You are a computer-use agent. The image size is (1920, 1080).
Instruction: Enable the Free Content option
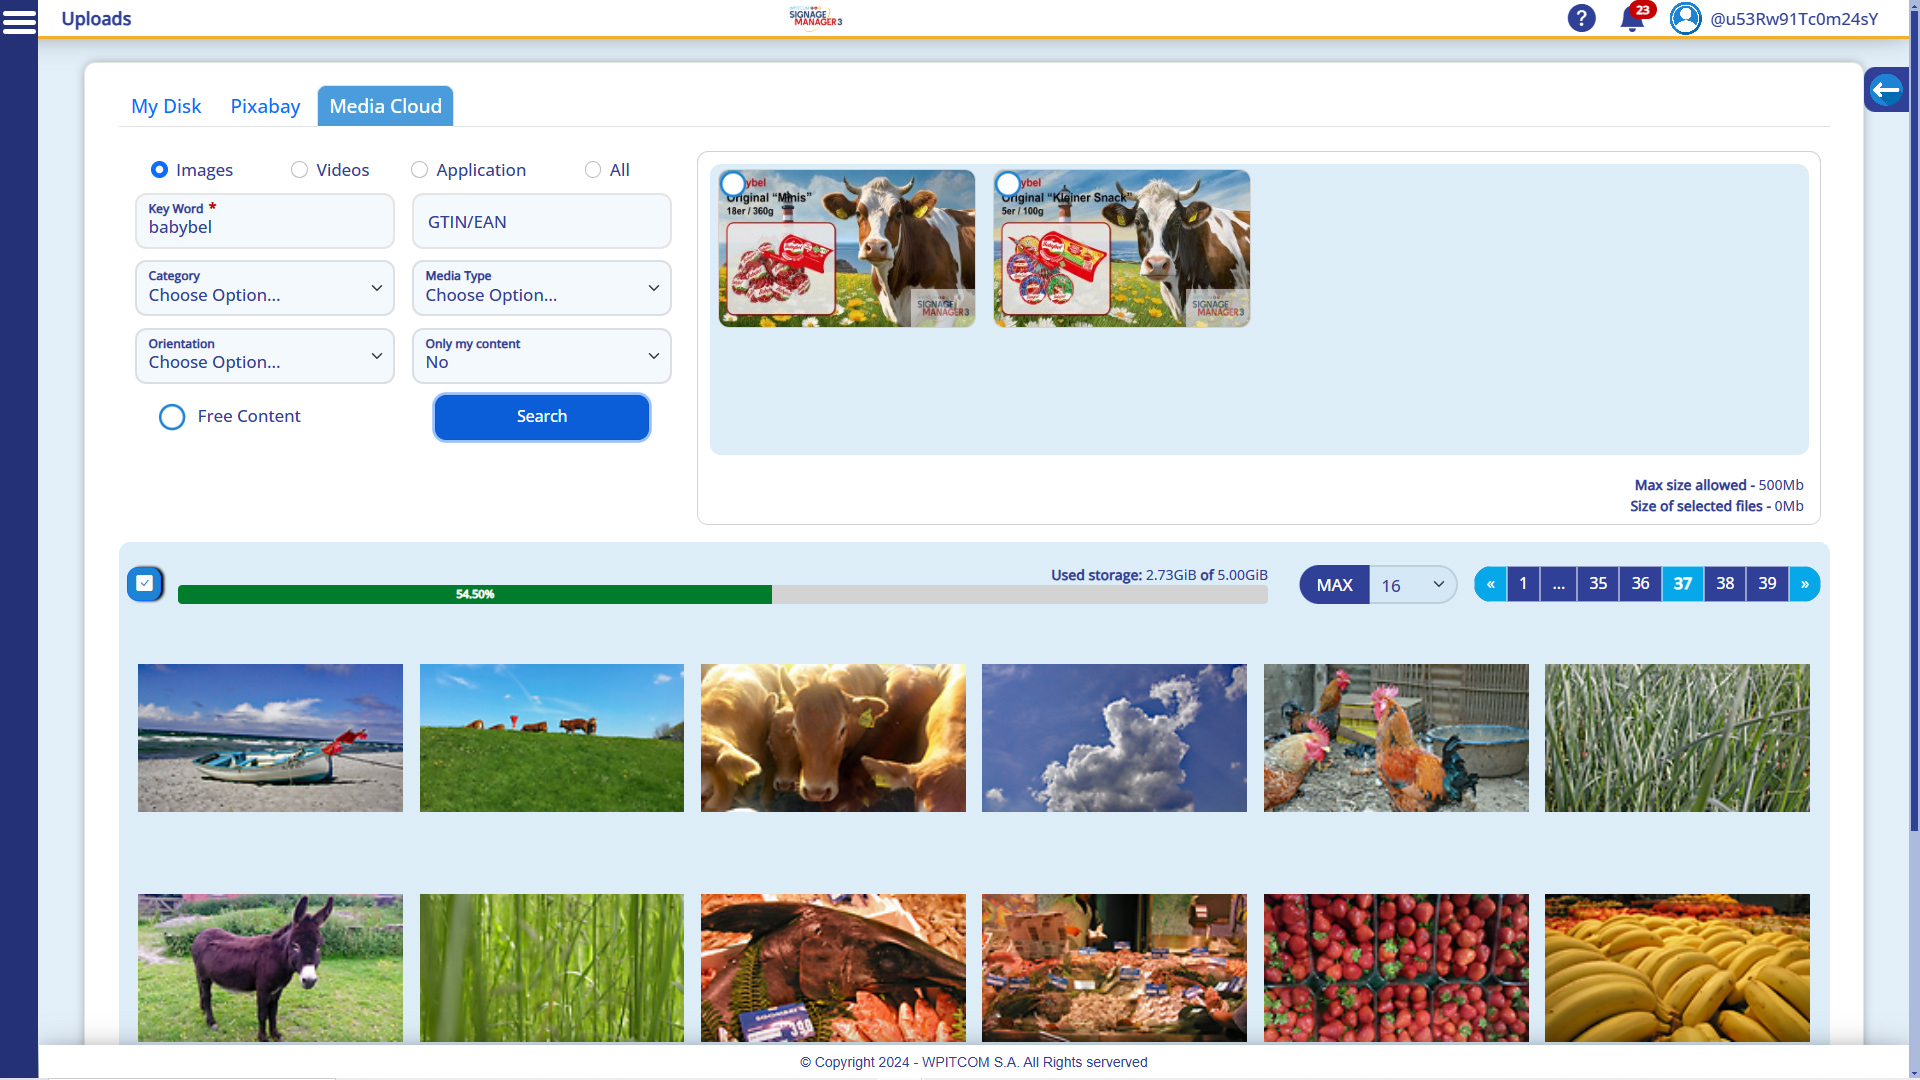(171, 417)
